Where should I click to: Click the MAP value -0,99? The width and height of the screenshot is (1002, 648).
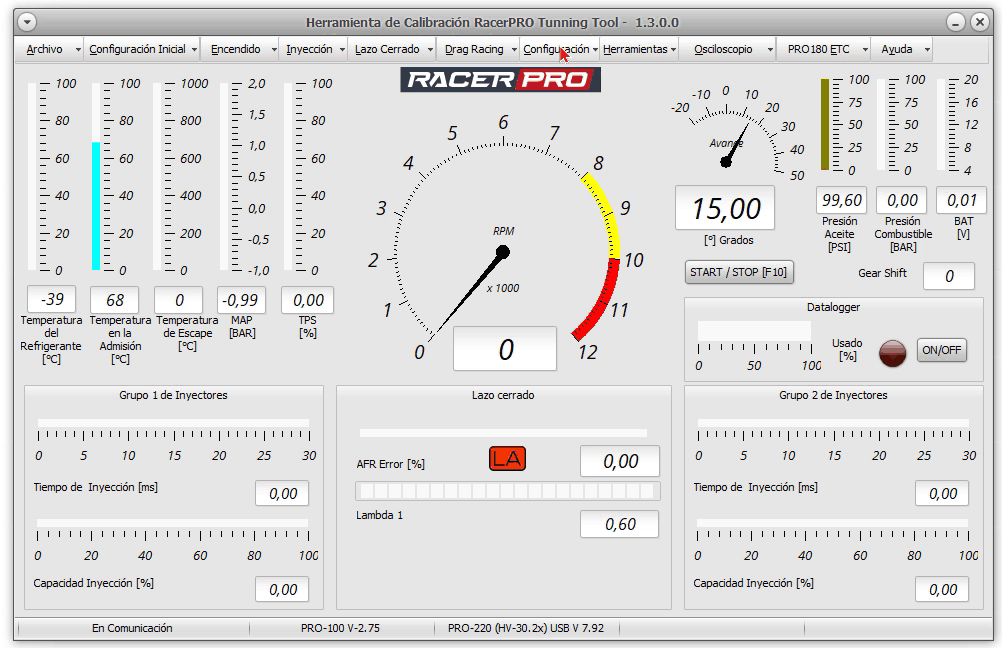[x=241, y=300]
